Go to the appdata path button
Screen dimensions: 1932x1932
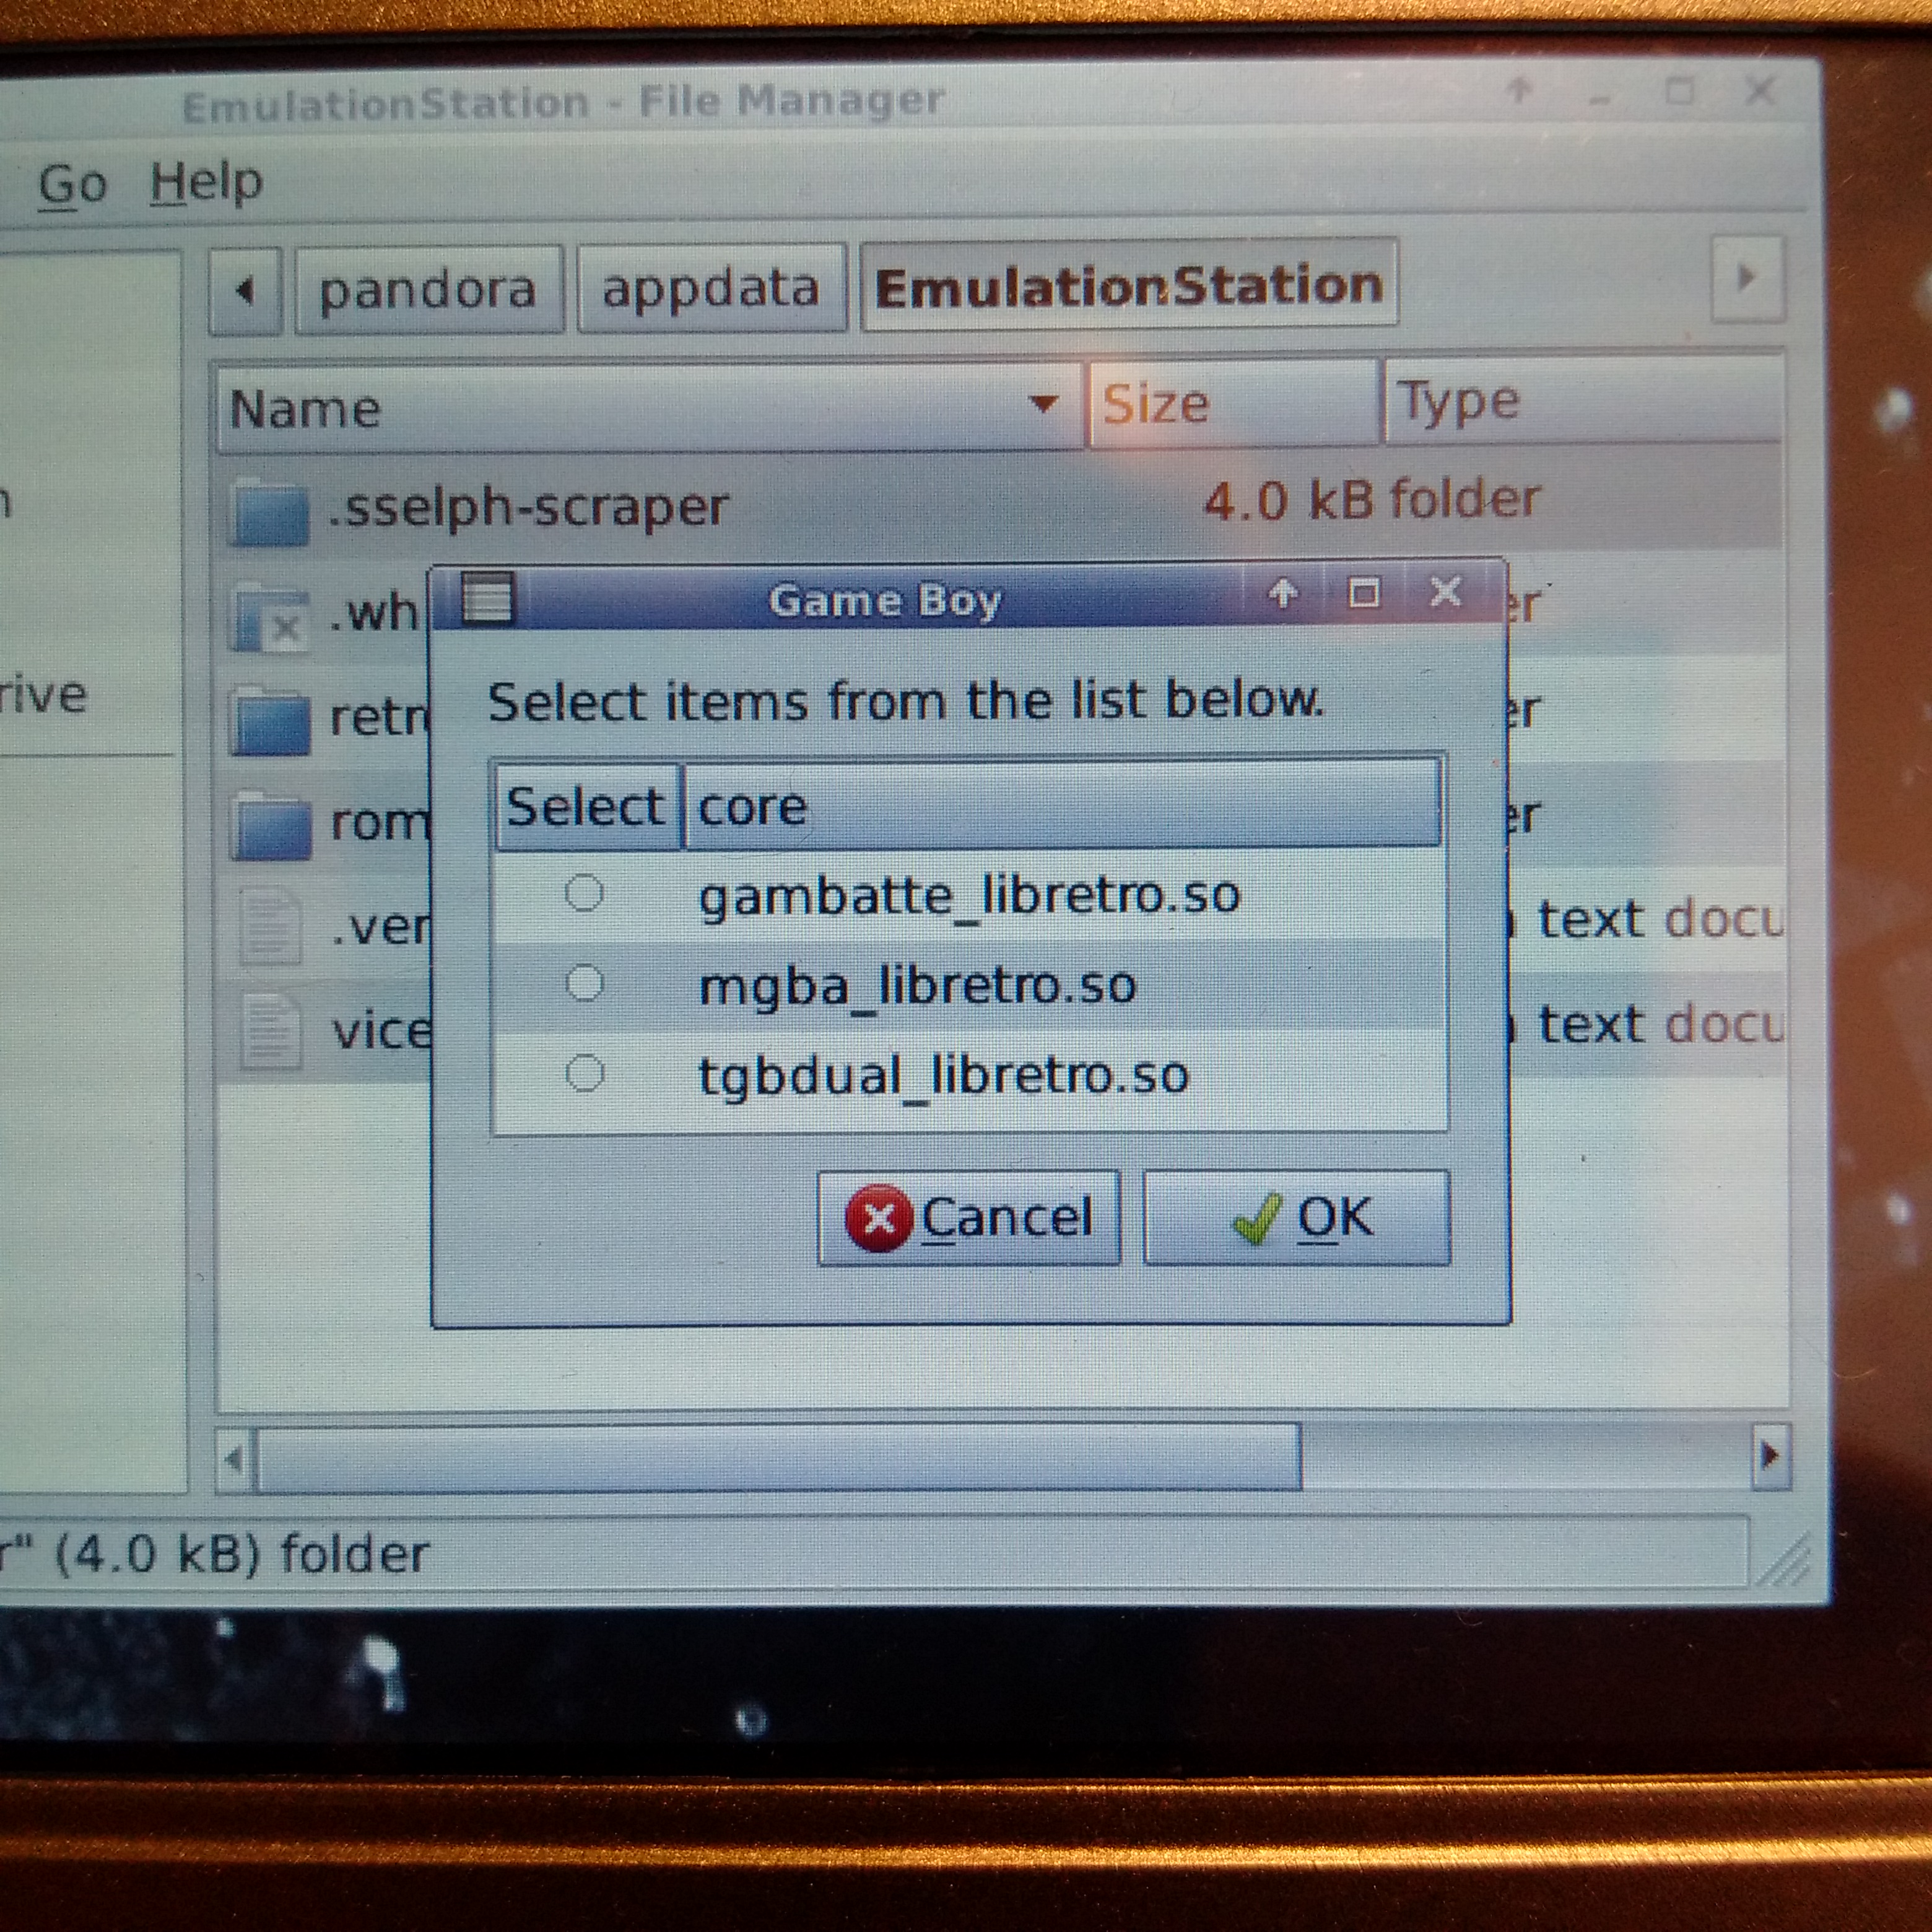click(x=710, y=290)
